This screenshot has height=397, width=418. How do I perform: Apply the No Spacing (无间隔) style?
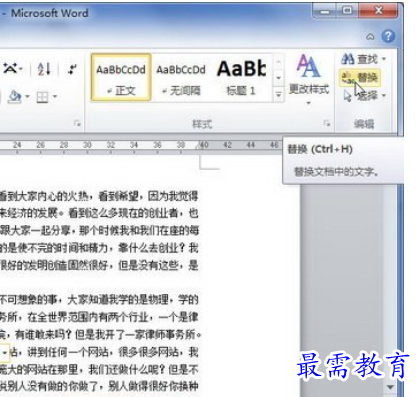(x=181, y=77)
